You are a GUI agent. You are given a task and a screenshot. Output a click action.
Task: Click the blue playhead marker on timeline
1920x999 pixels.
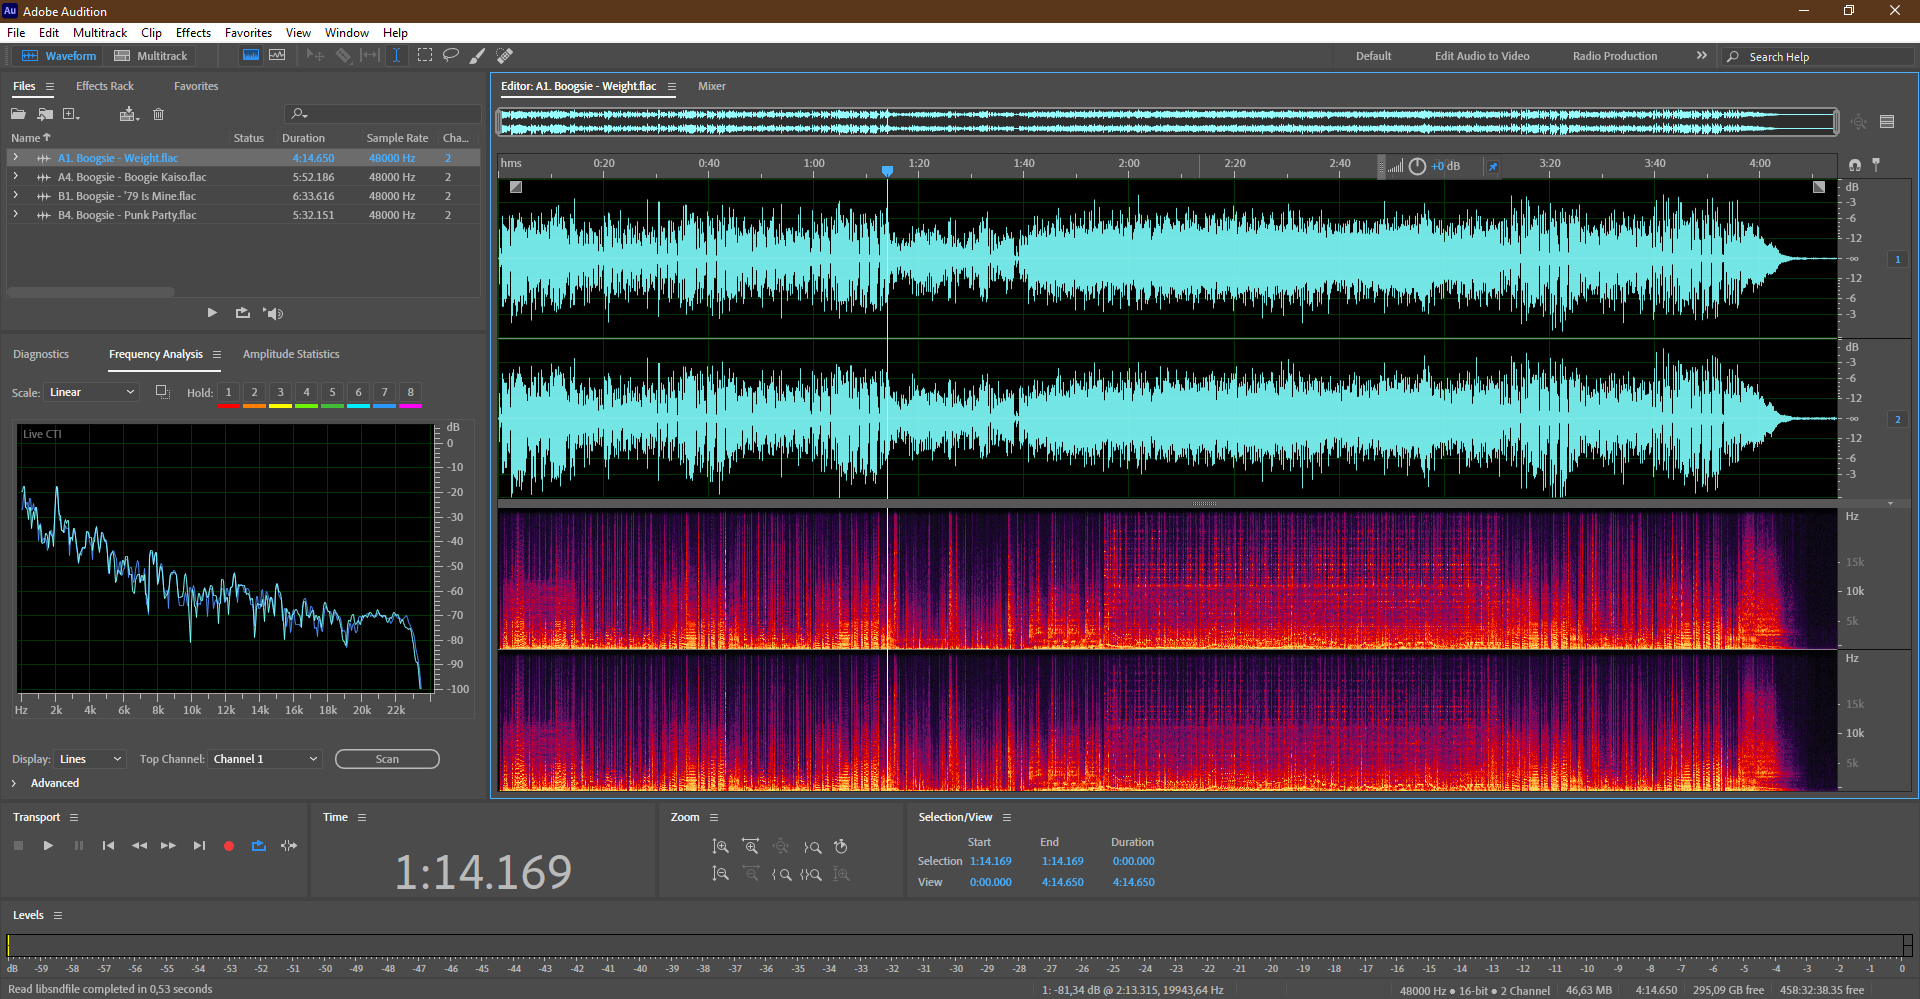coord(887,171)
